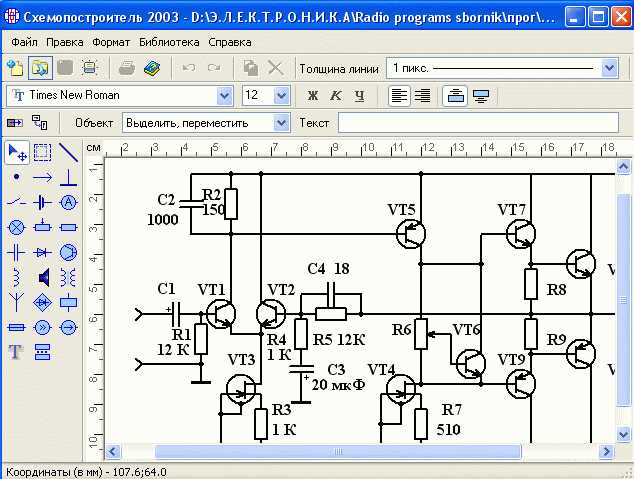Select the capacitor component tool

coord(16,252)
